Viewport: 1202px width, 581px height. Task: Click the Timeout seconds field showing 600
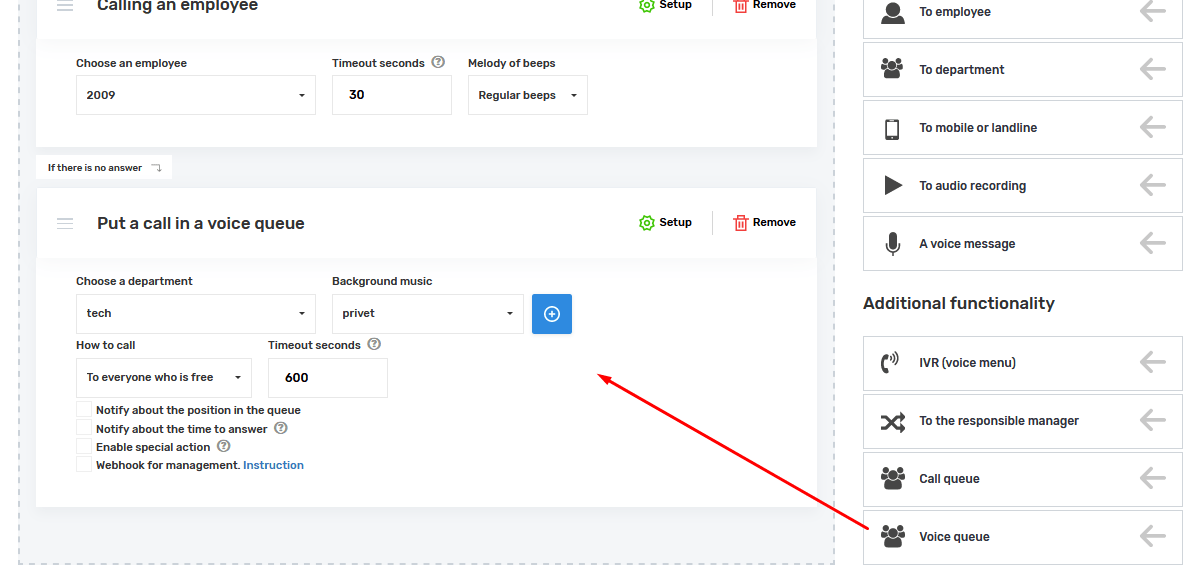pyautogui.click(x=327, y=378)
